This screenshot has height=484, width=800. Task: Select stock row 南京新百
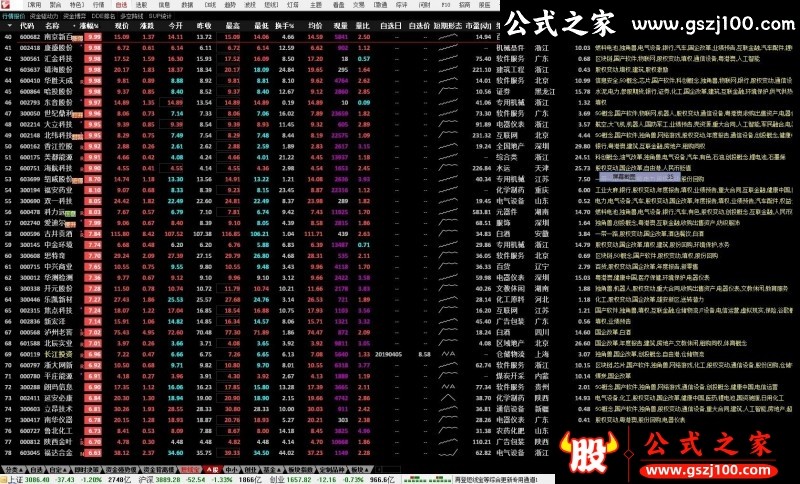click(x=250, y=37)
